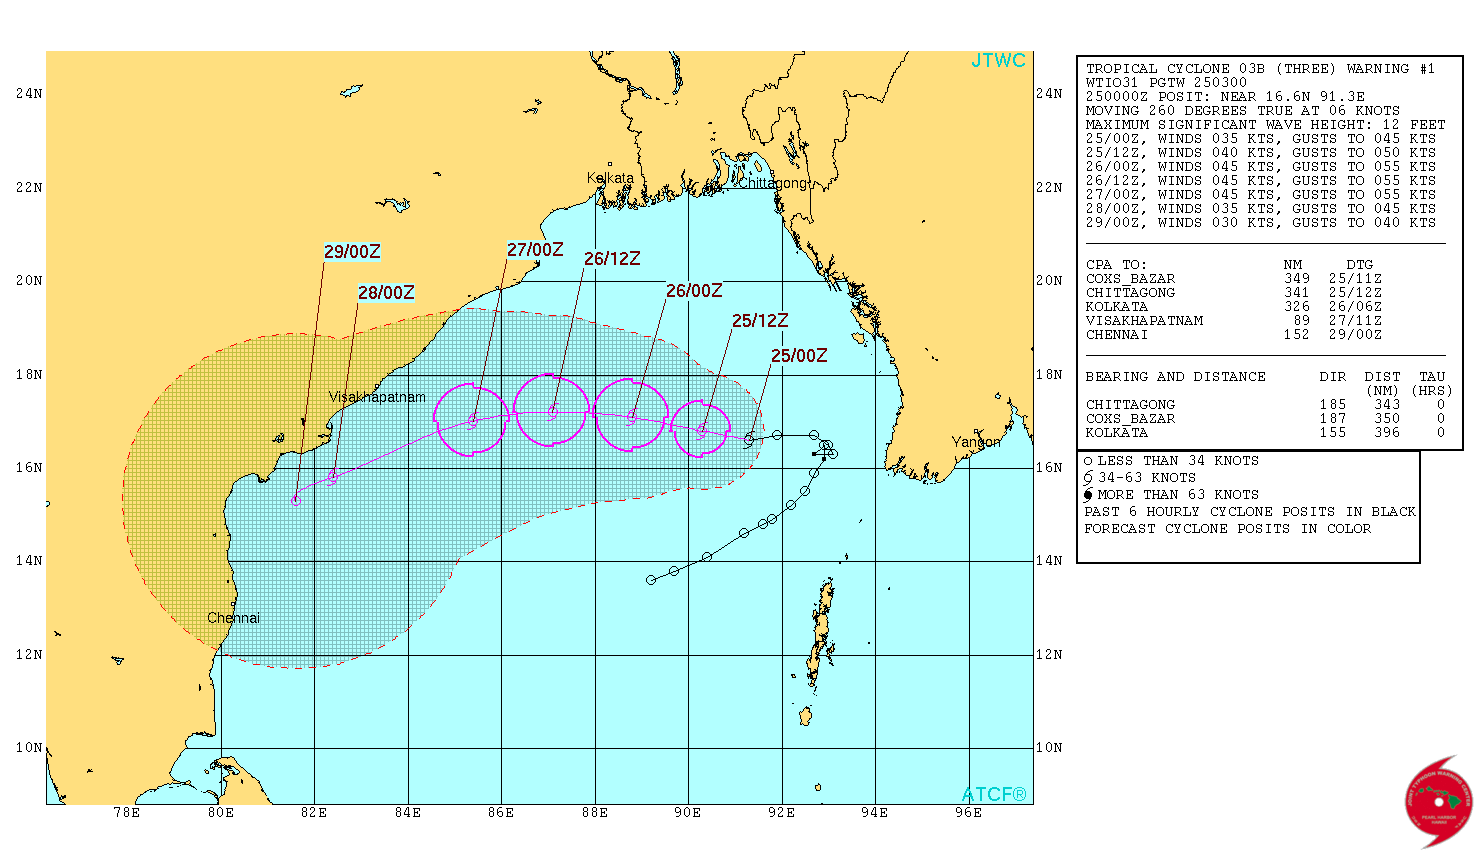Screen dimensions: 1479x856
Task: Click the CHITTAGONG bearing row with DIR 185
Action: tap(1266, 405)
